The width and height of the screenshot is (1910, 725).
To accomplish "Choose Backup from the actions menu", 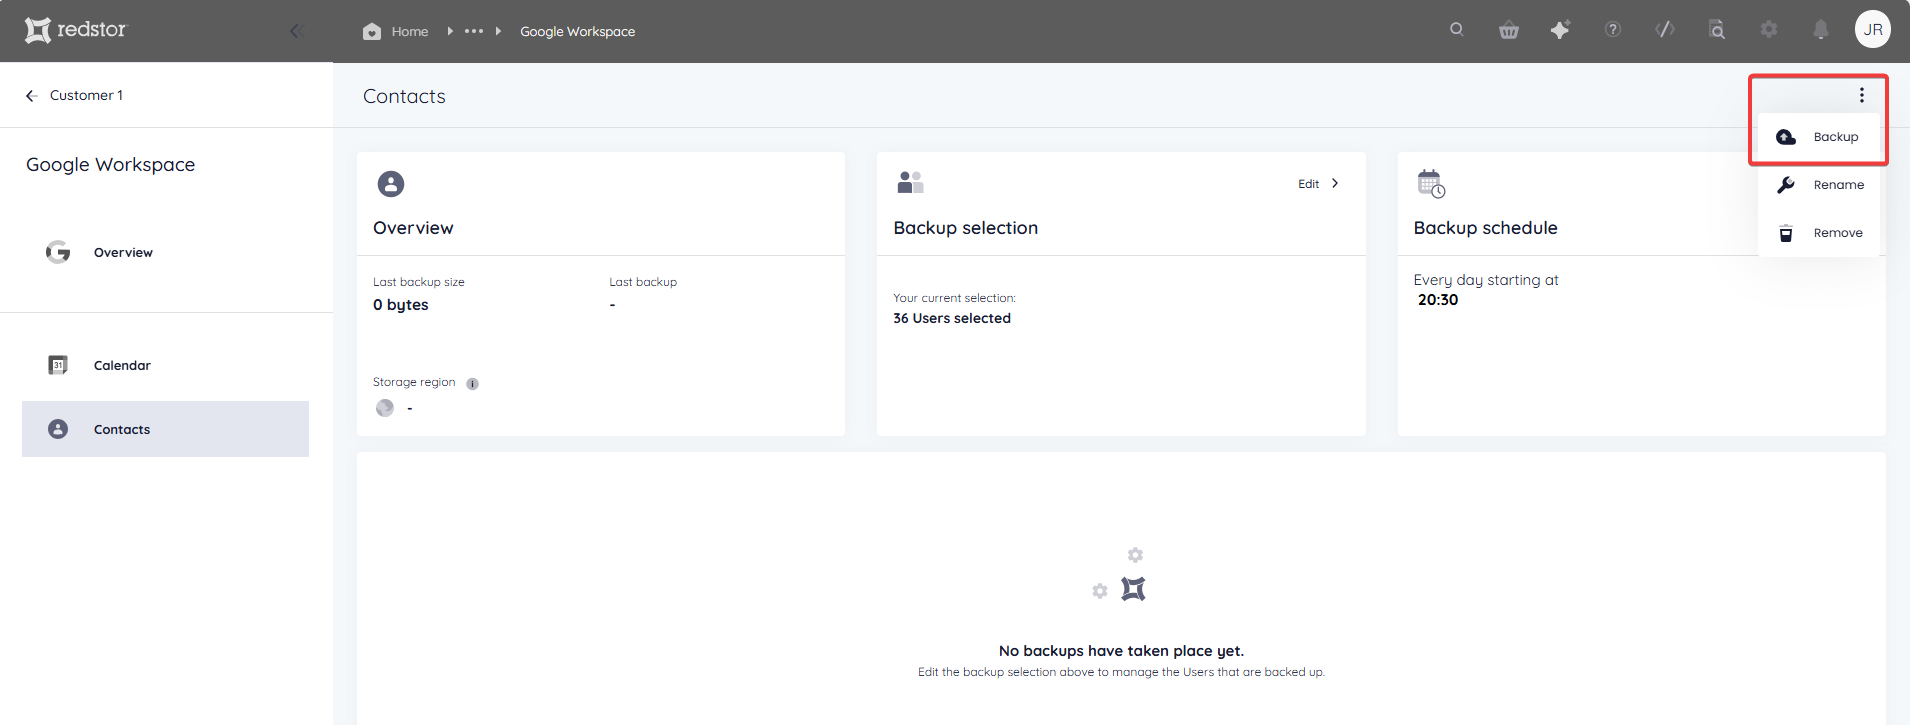I will point(1819,137).
